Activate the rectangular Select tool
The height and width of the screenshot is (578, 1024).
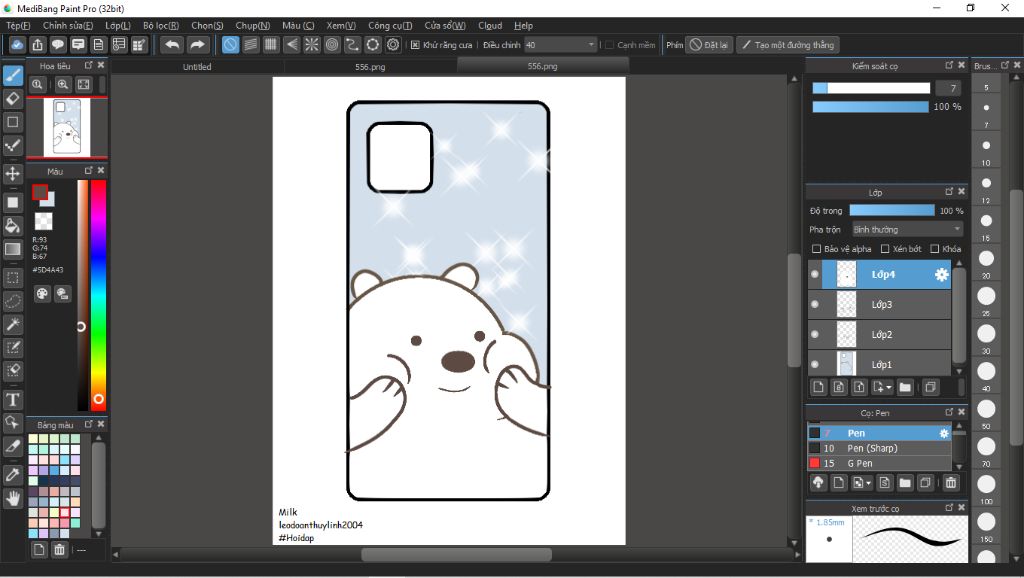pyautogui.click(x=12, y=278)
